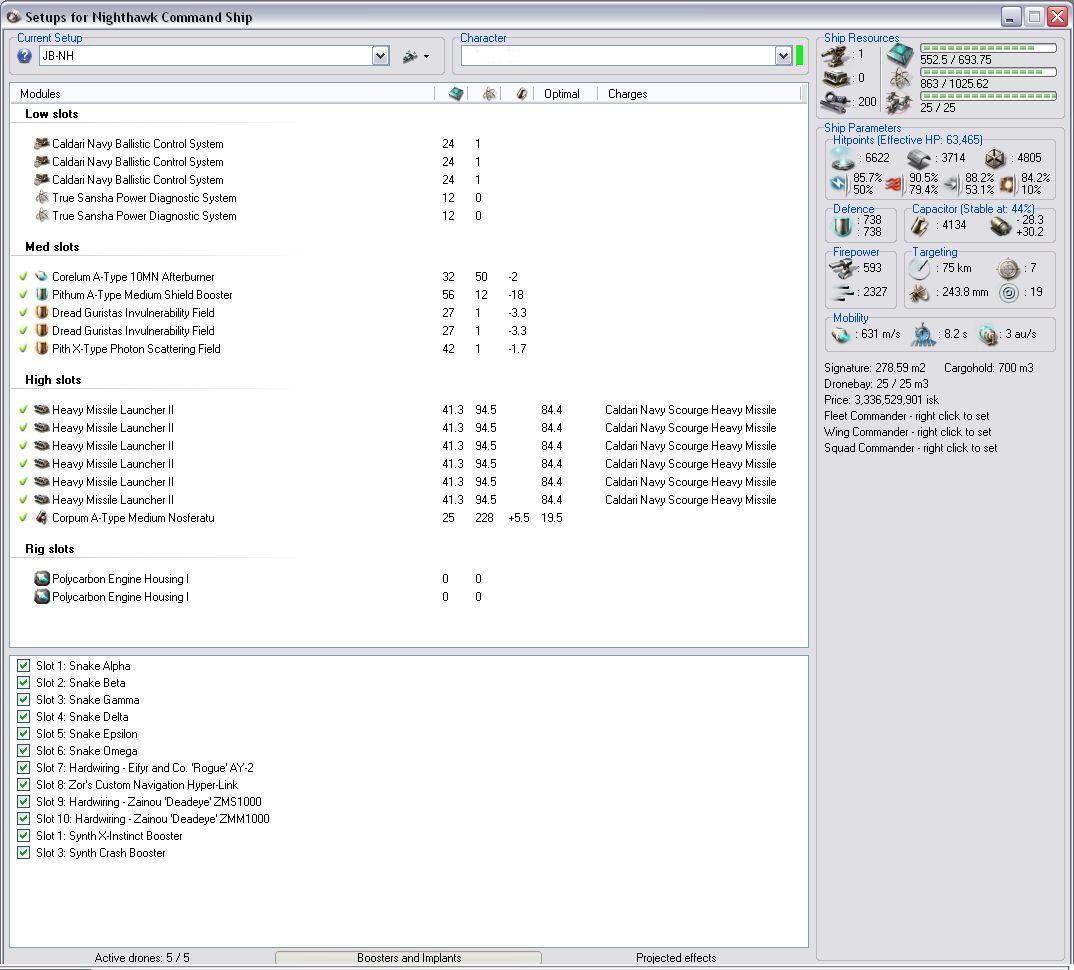The height and width of the screenshot is (970, 1074).
Task: Click the blue help question mark icon
Action: click(x=25, y=56)
